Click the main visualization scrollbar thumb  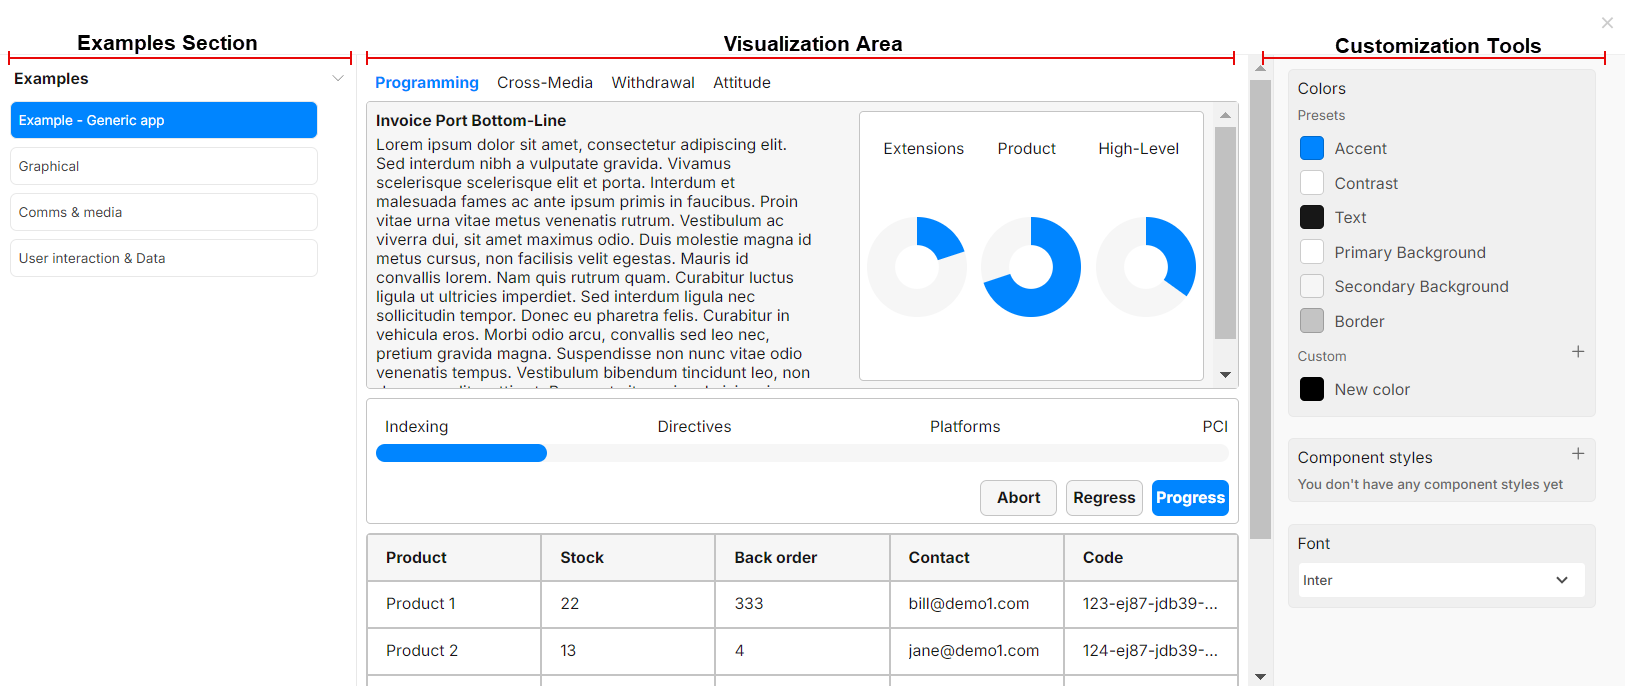point(1260,309)
